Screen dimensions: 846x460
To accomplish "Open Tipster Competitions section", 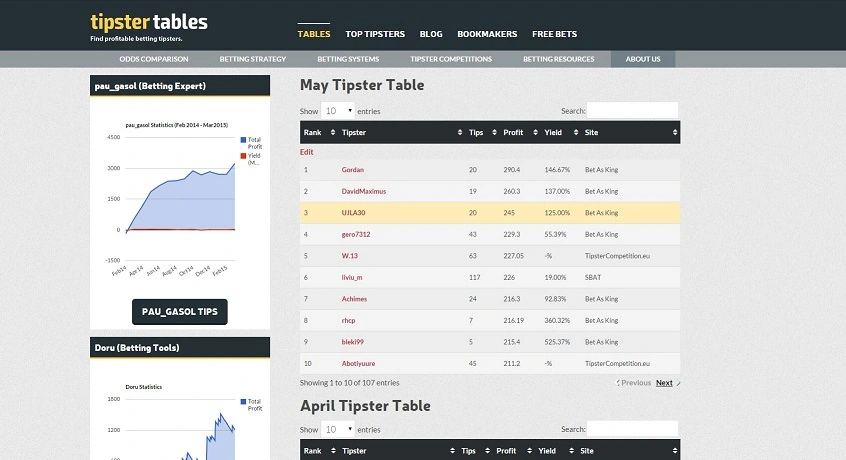I will (x=451, y=59).
